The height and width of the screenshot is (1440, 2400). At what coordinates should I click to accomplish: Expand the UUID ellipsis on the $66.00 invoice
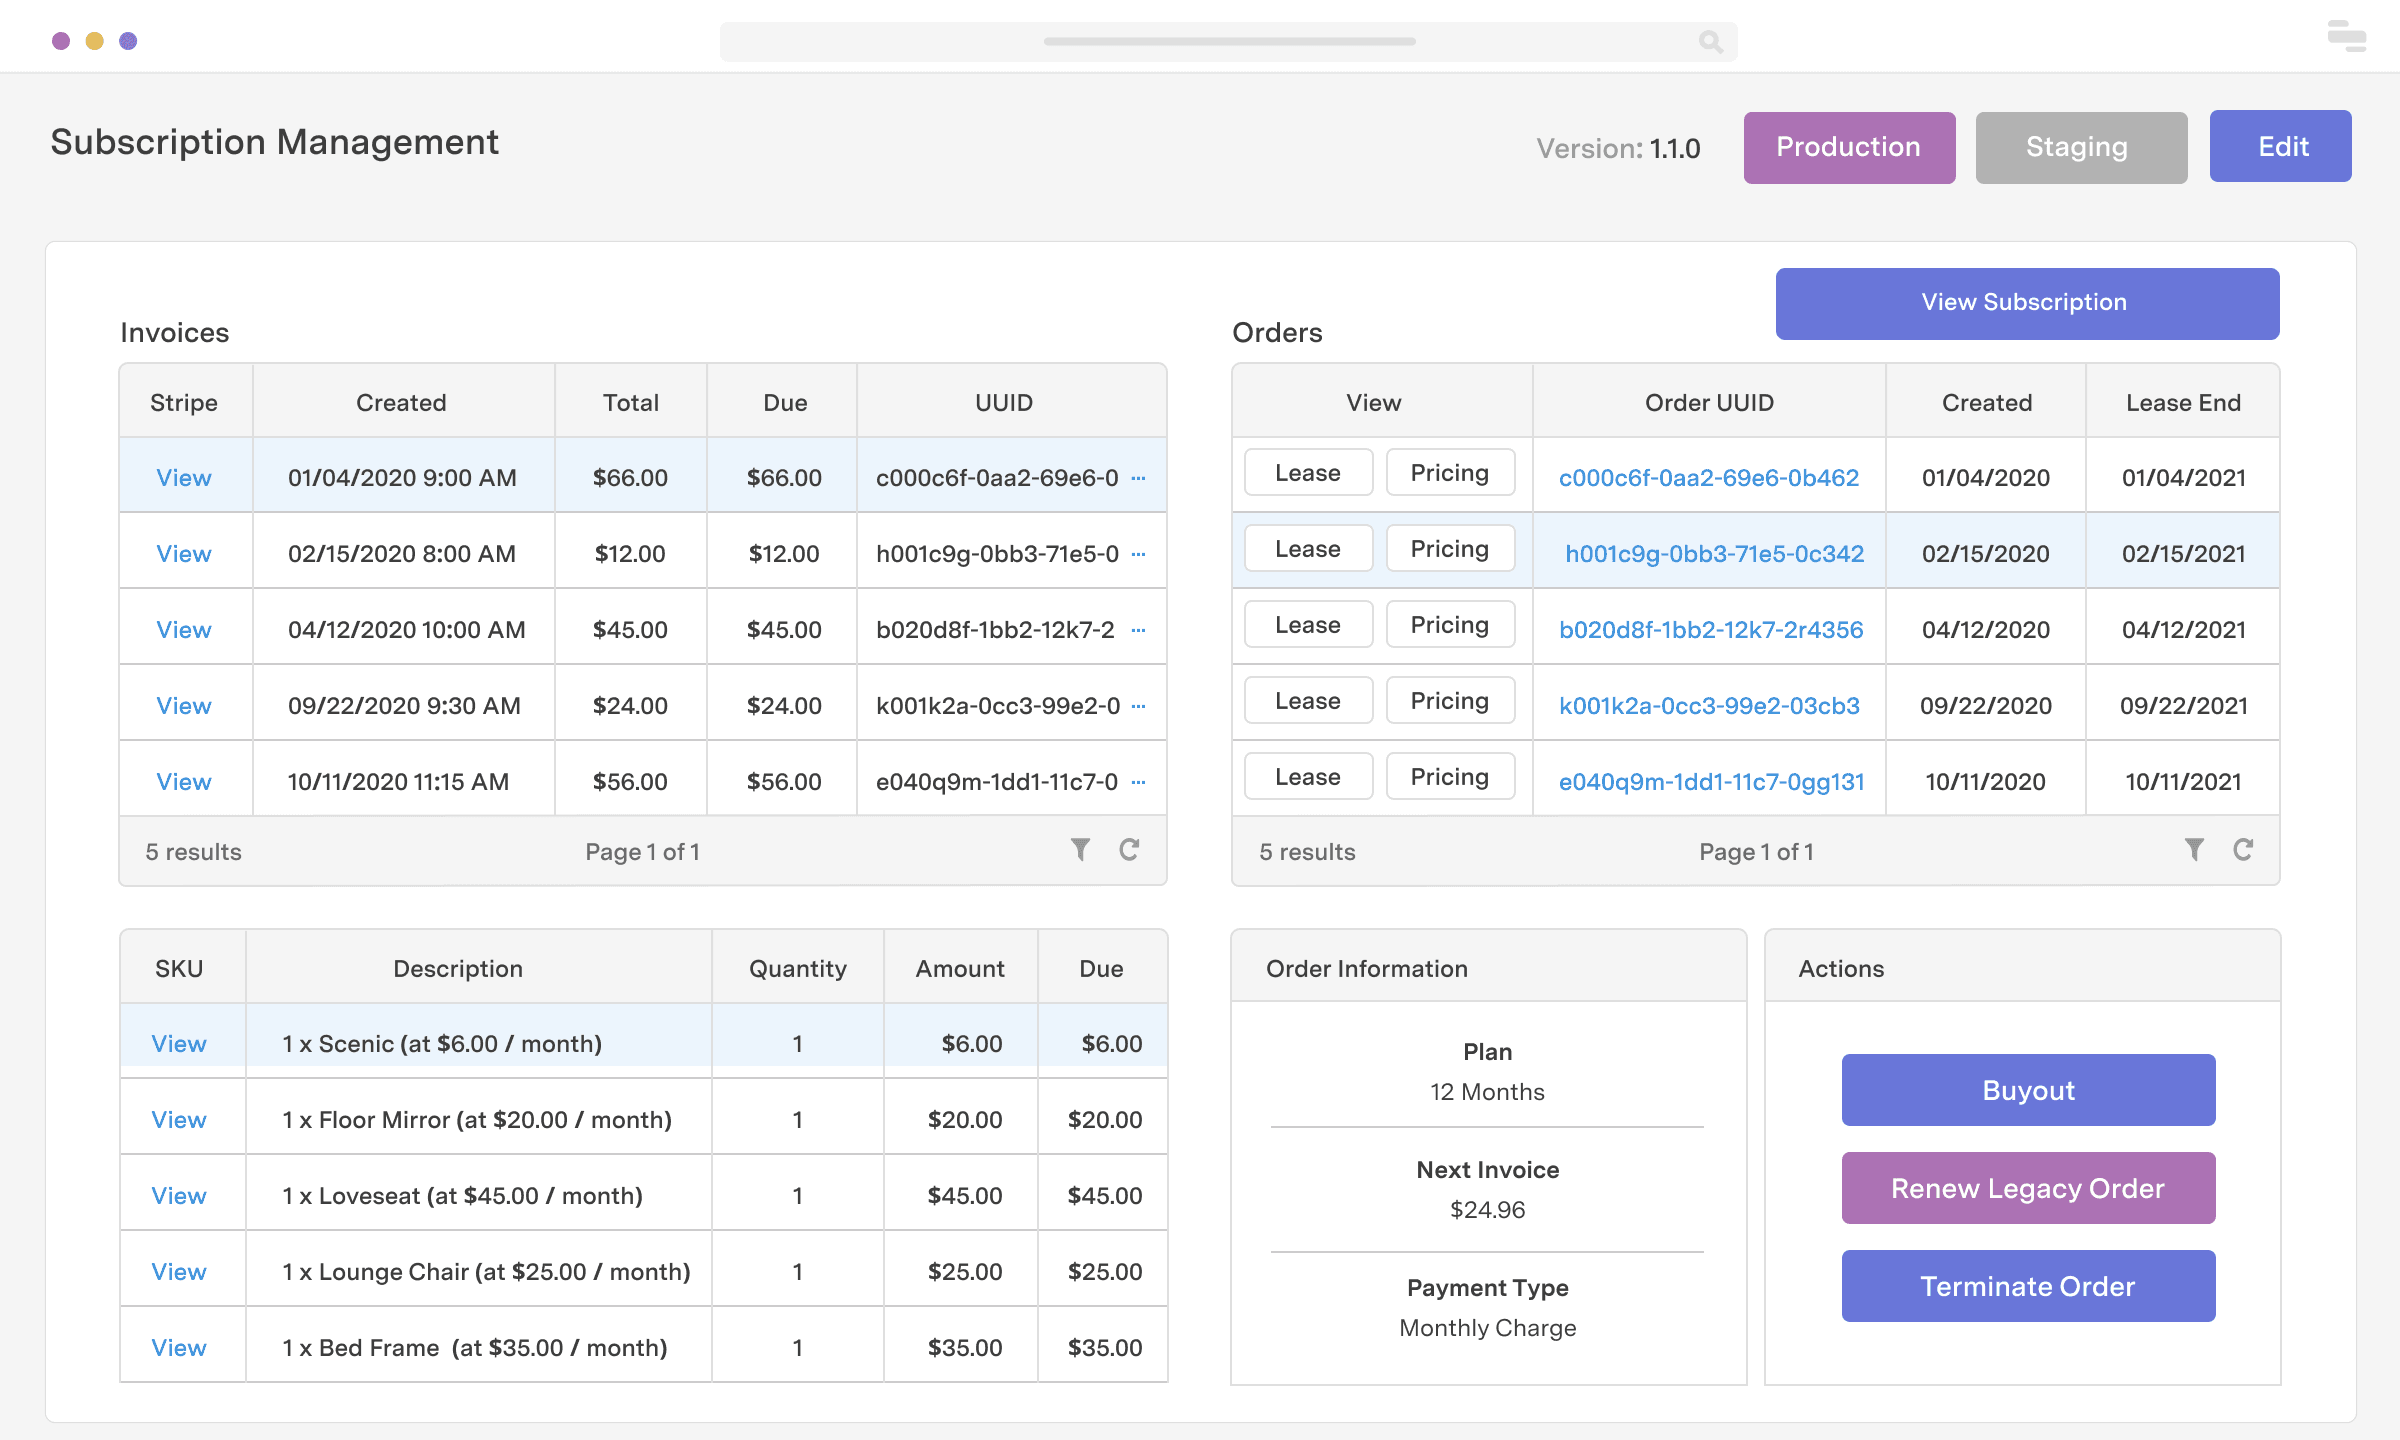[x=1138, y=478]
